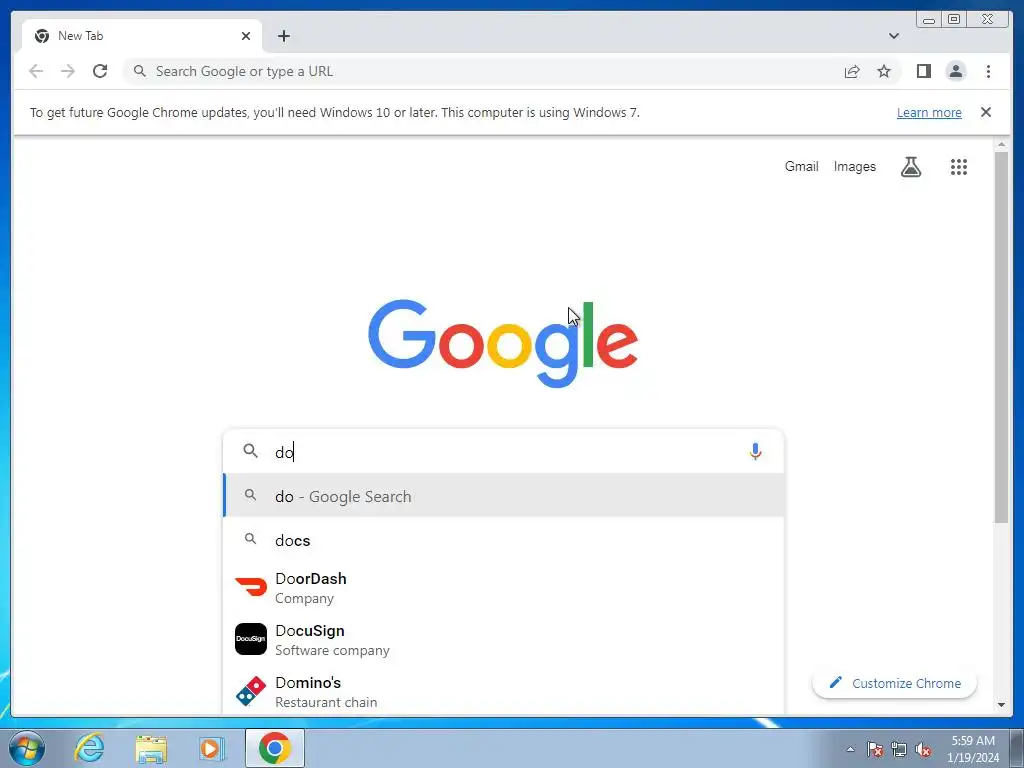
Task: Open the Windows Start menu
Action: (26, 748)
